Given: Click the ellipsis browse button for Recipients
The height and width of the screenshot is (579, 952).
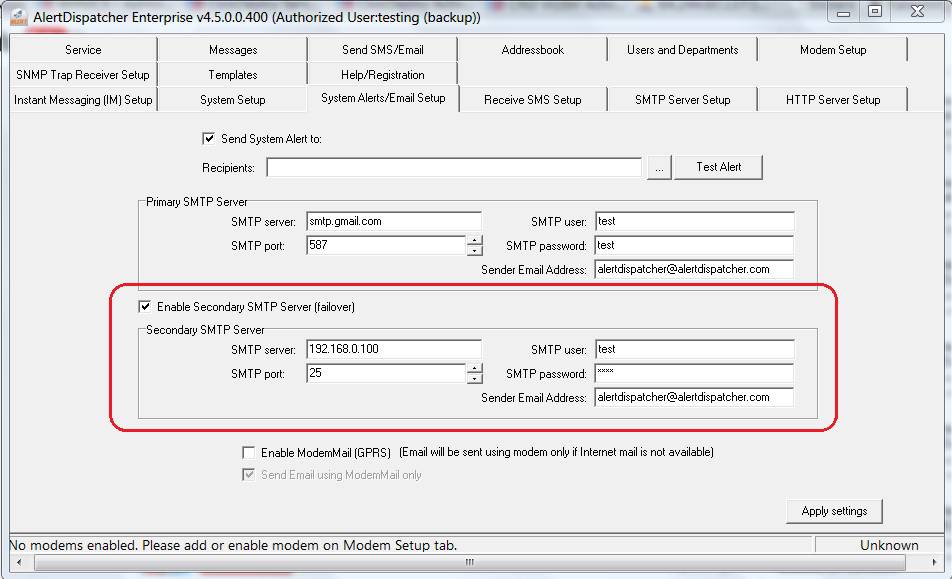Looking at the screenshot, I should [x=659, y=167].
